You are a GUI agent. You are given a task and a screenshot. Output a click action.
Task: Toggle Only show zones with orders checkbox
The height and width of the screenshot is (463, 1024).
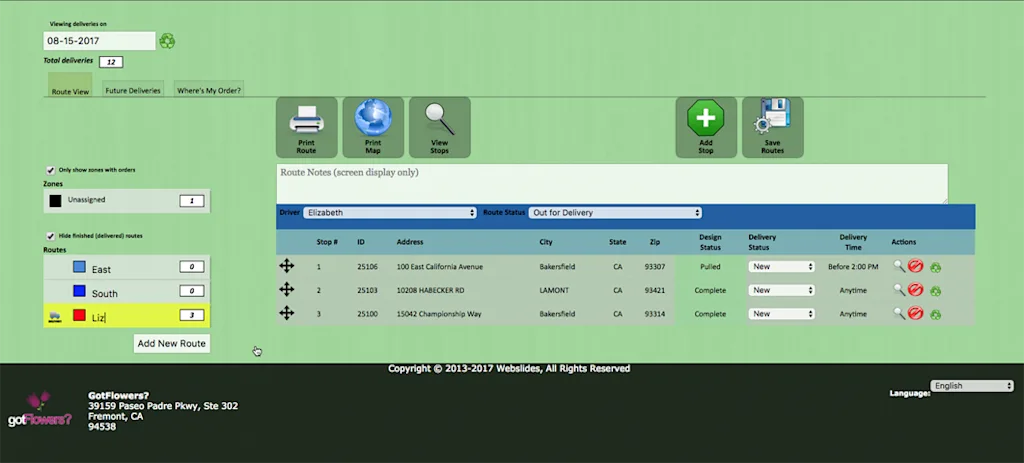(x=50, y=170)
